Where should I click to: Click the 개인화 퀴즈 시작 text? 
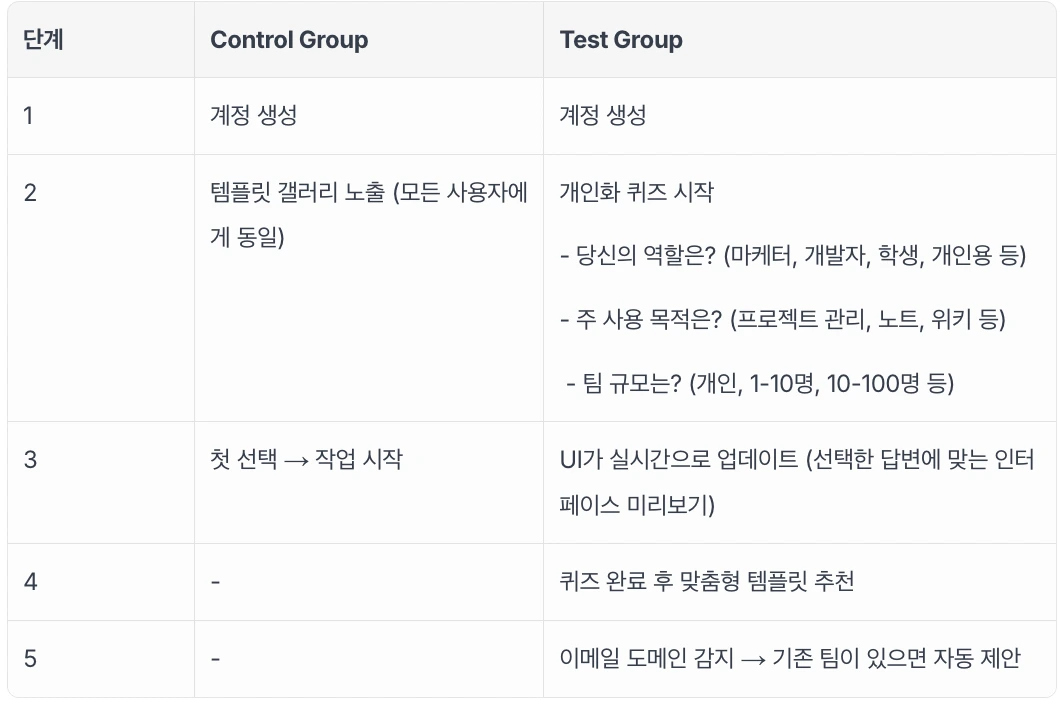tap(636, 192)
